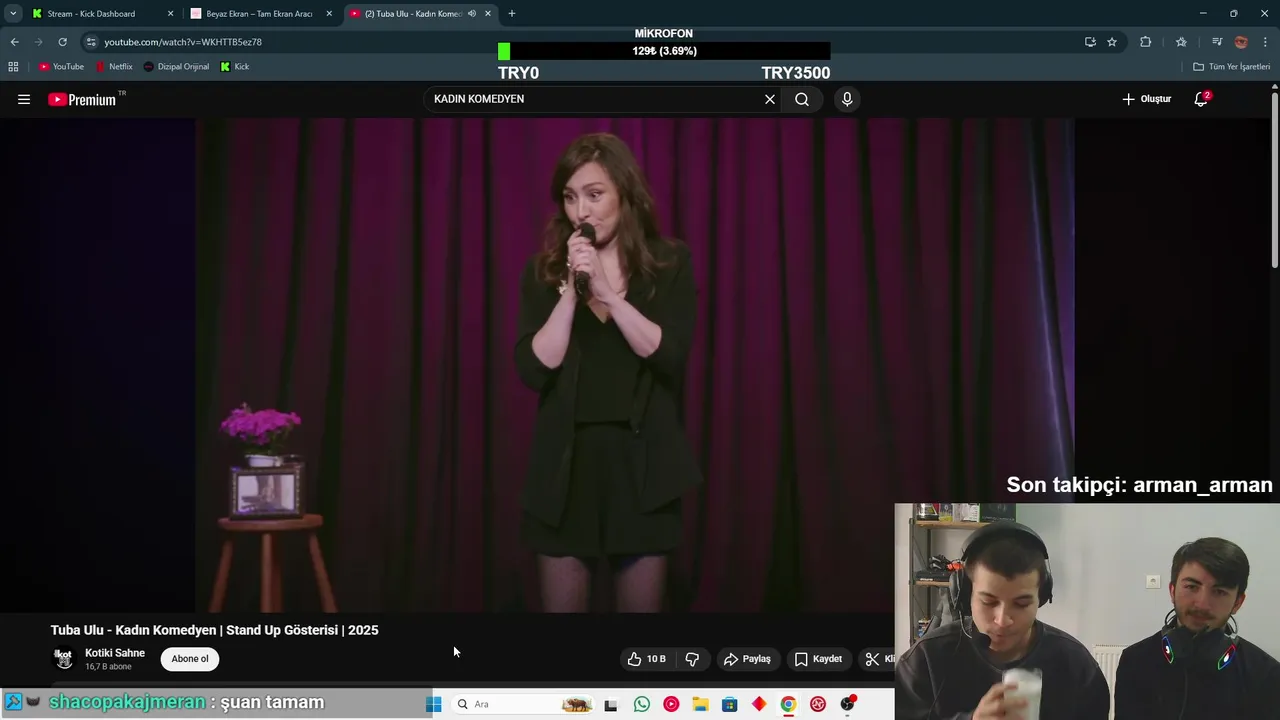This screenshot has width=1280, height=720.
Task: Run search with the magnifier button
Action: (x=802, y=99)
